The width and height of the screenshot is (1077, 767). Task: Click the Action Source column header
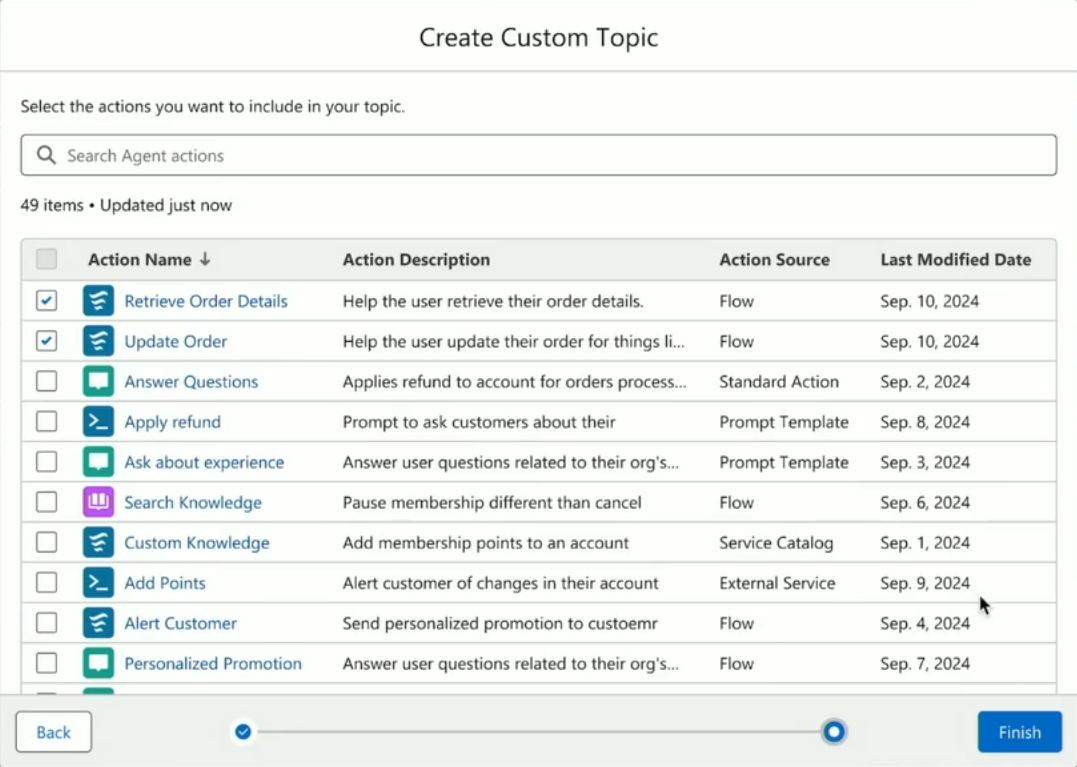point(774,260)
